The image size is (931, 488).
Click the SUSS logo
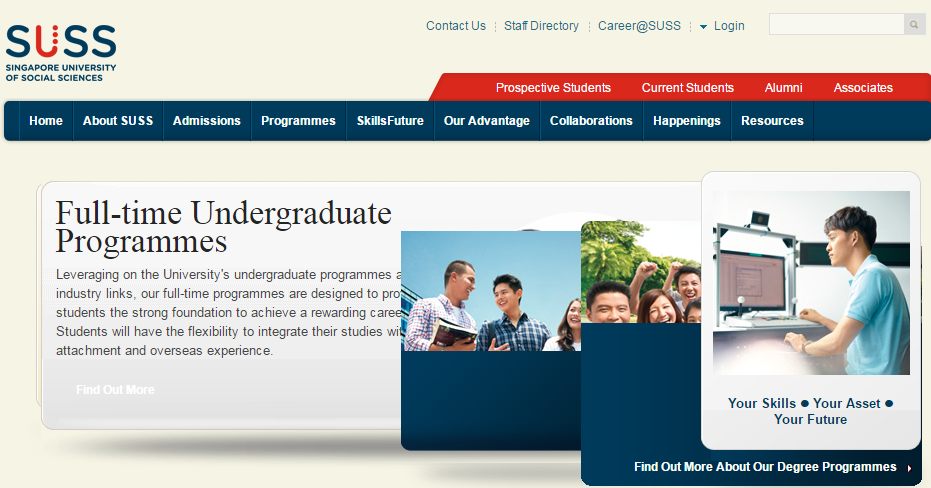[61, 51]
